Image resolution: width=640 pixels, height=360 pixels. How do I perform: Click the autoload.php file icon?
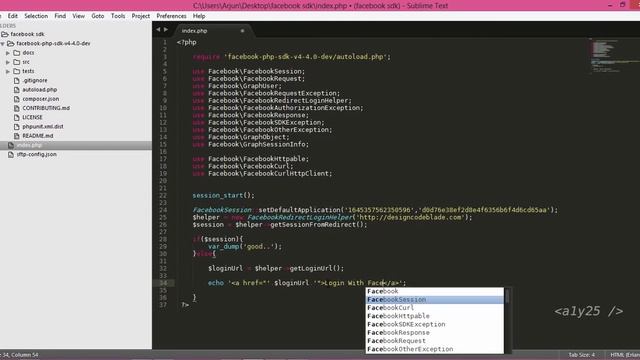[16, 90]
